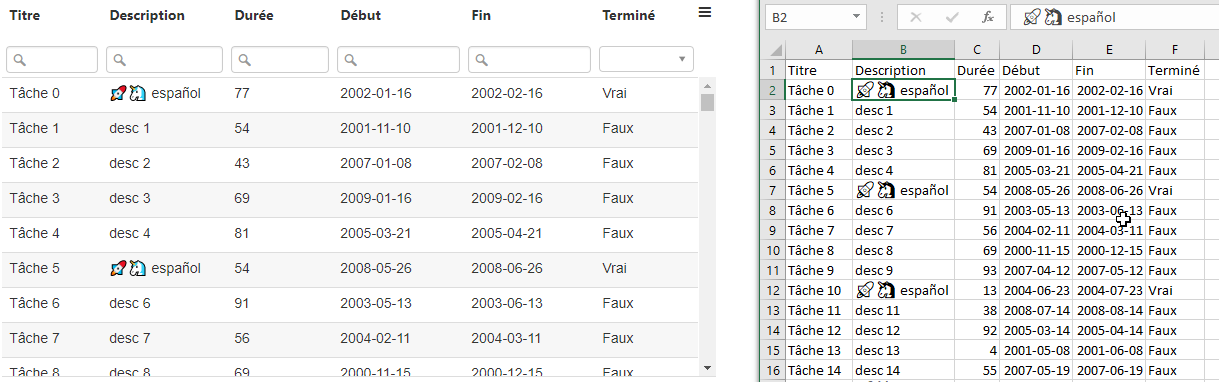Open the hamburger grid menu icon
The image size is (1219, 382).
pos(705,12)
